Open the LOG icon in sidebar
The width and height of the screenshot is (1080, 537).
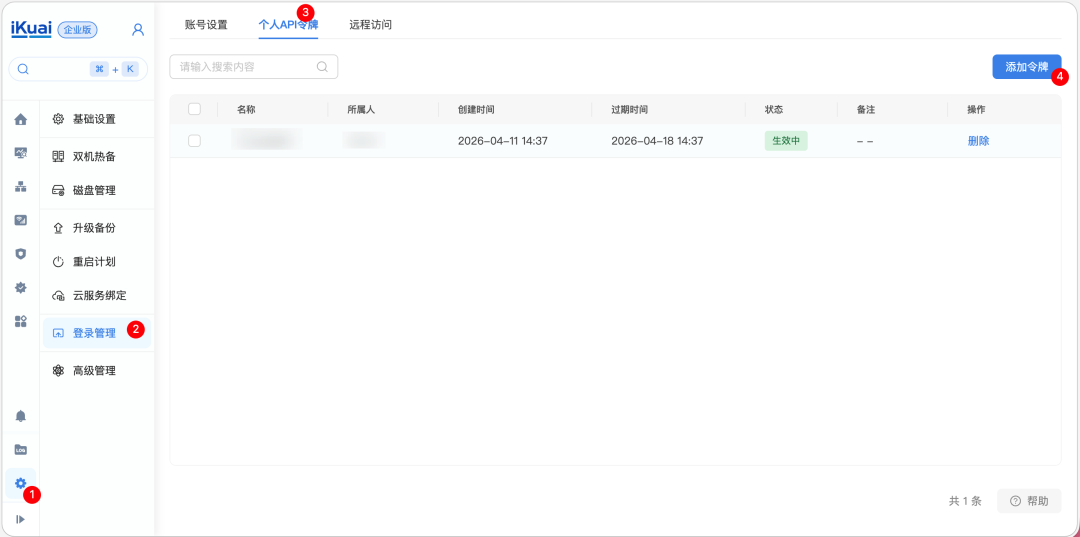(21, 450)
